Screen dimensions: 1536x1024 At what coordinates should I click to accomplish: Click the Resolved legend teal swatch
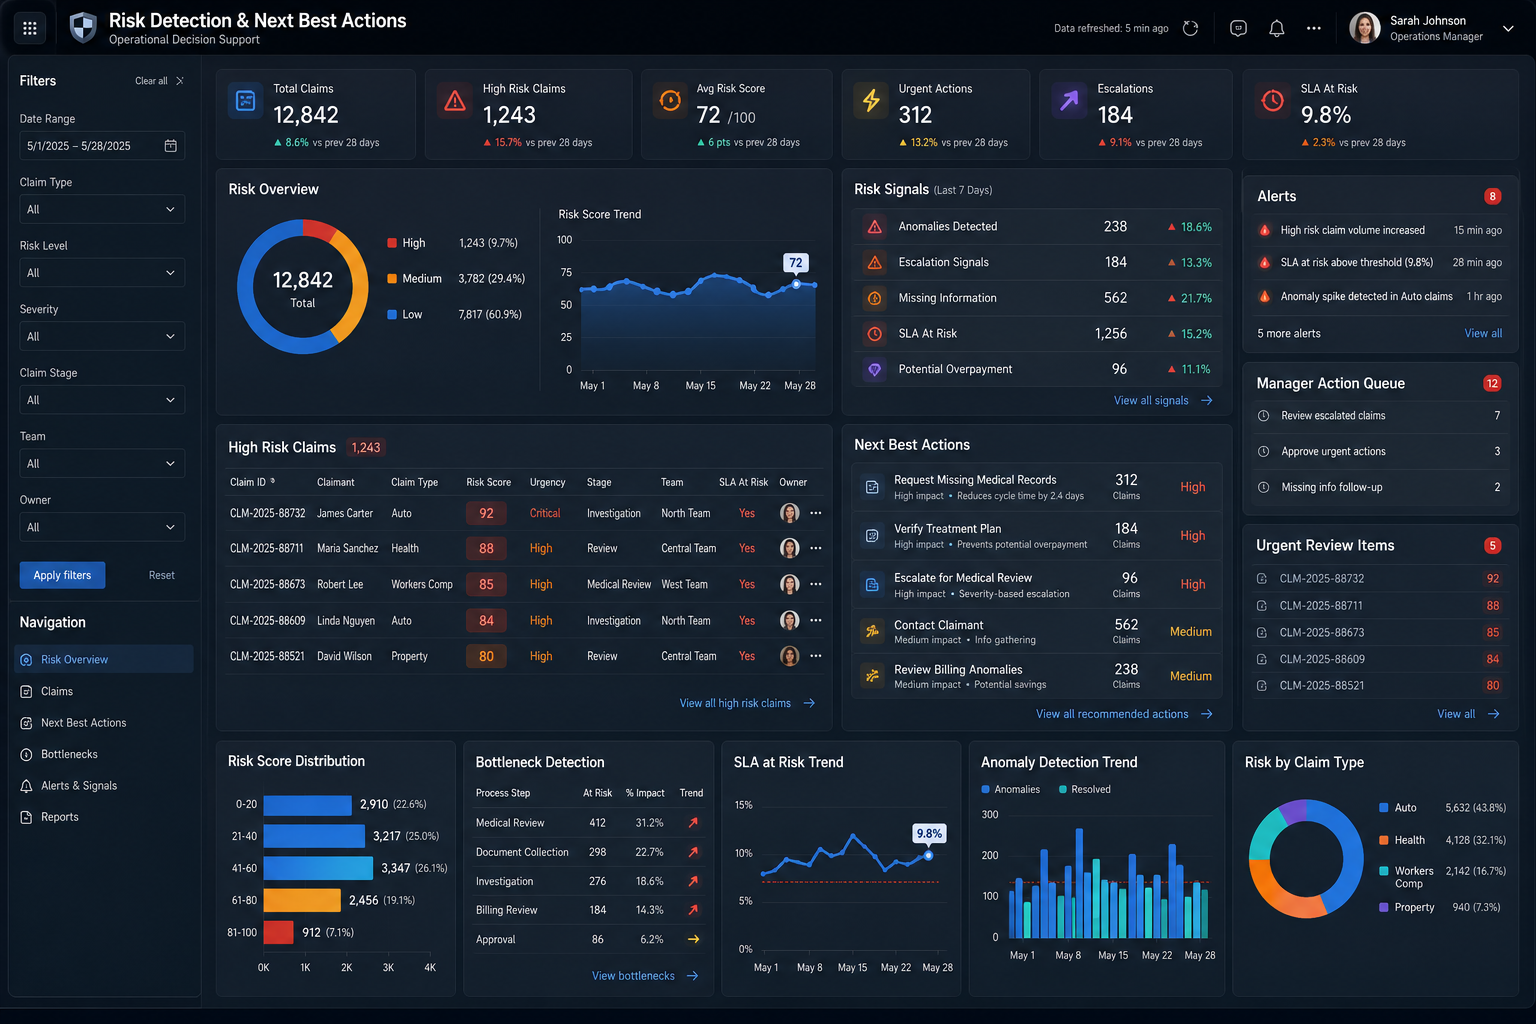click(1063, 789)
